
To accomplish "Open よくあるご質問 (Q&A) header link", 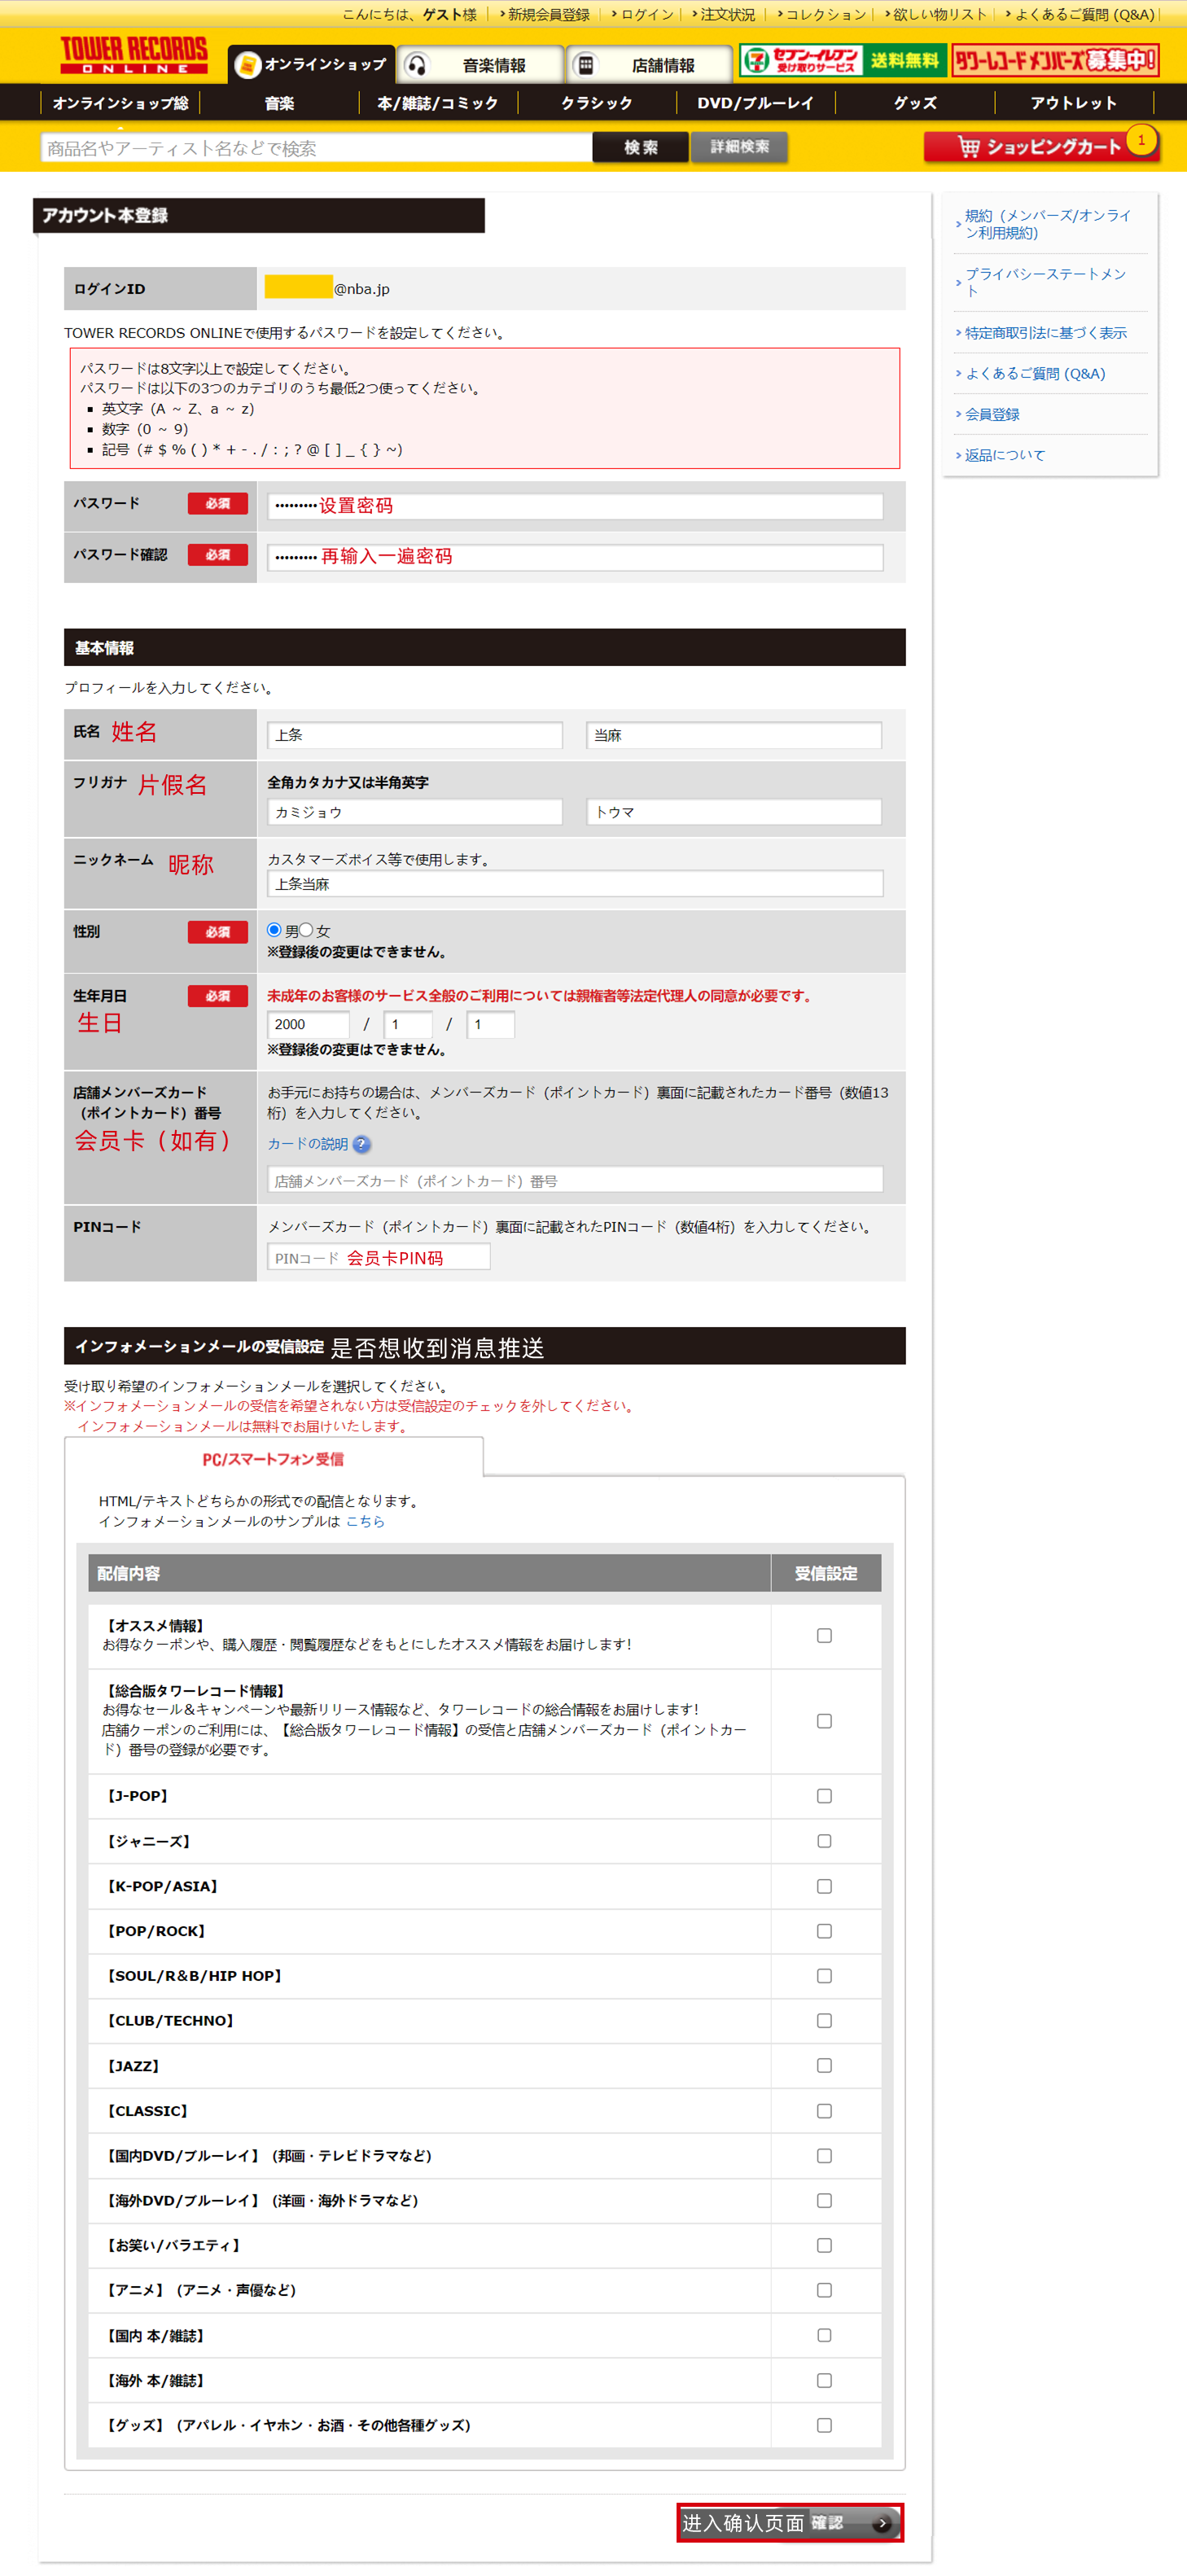I will [x=1084, y=14].
